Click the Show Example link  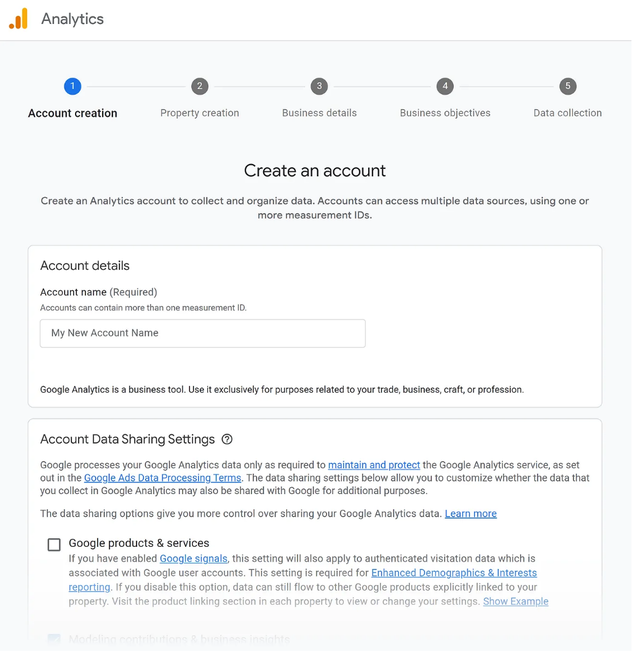[x=515, y=602]
